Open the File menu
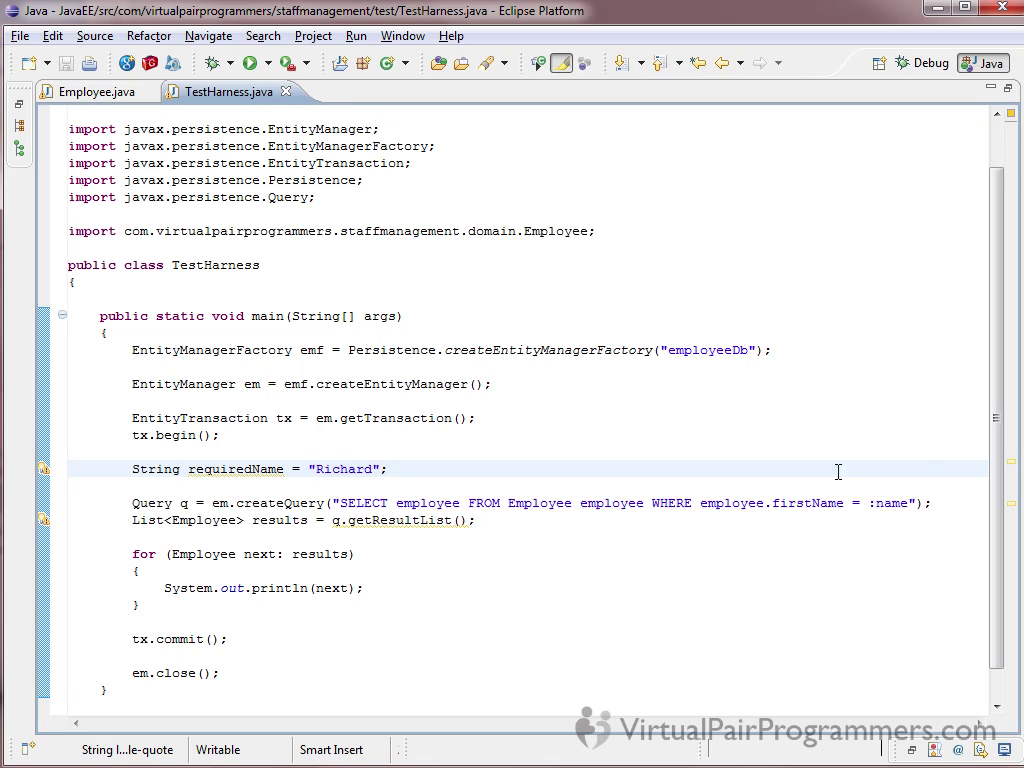This screenshot has width=1024, height=768. 20,36
